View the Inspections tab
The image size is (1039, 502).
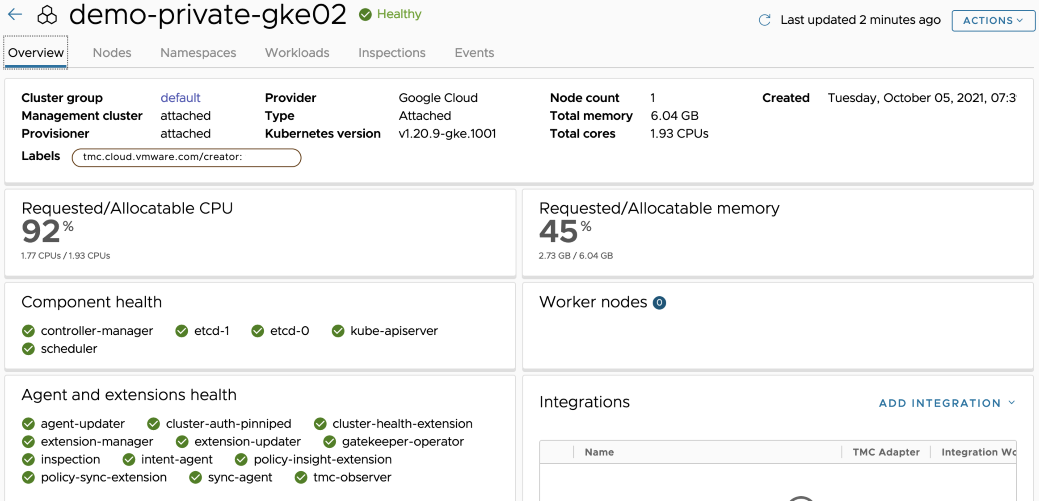click(392, 53)
